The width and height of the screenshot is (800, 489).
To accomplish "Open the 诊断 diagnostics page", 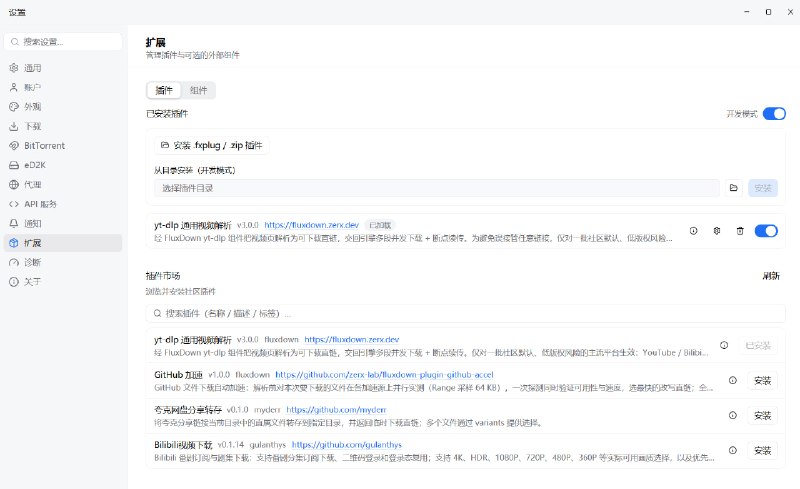I will (x=63, y=262).
